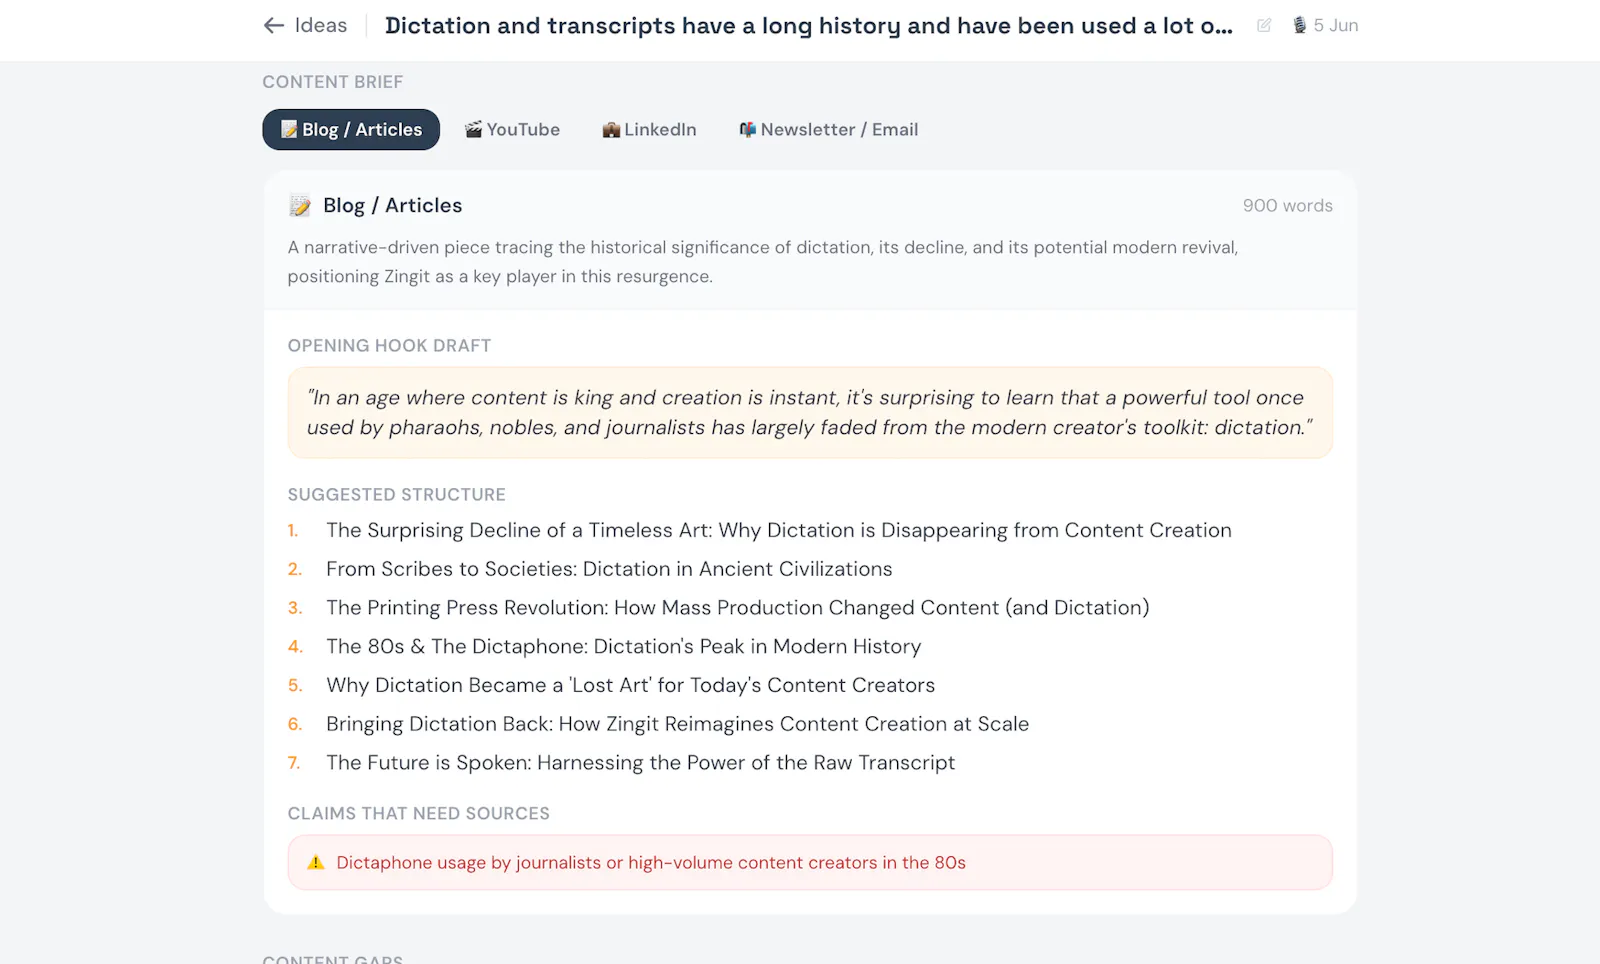Select 'The Printing Press Revolution' structure item

click(738, 608)
